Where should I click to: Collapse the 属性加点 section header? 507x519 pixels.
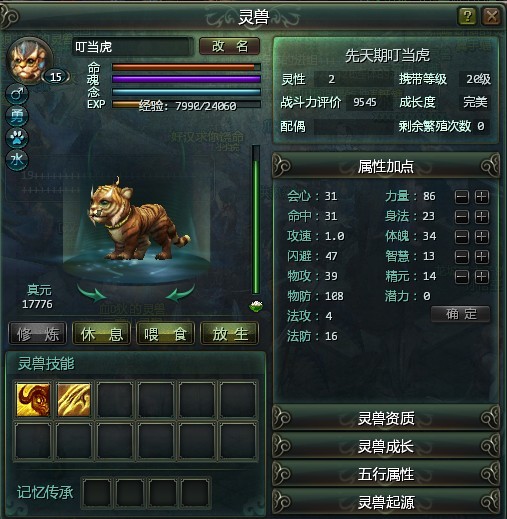386,166
